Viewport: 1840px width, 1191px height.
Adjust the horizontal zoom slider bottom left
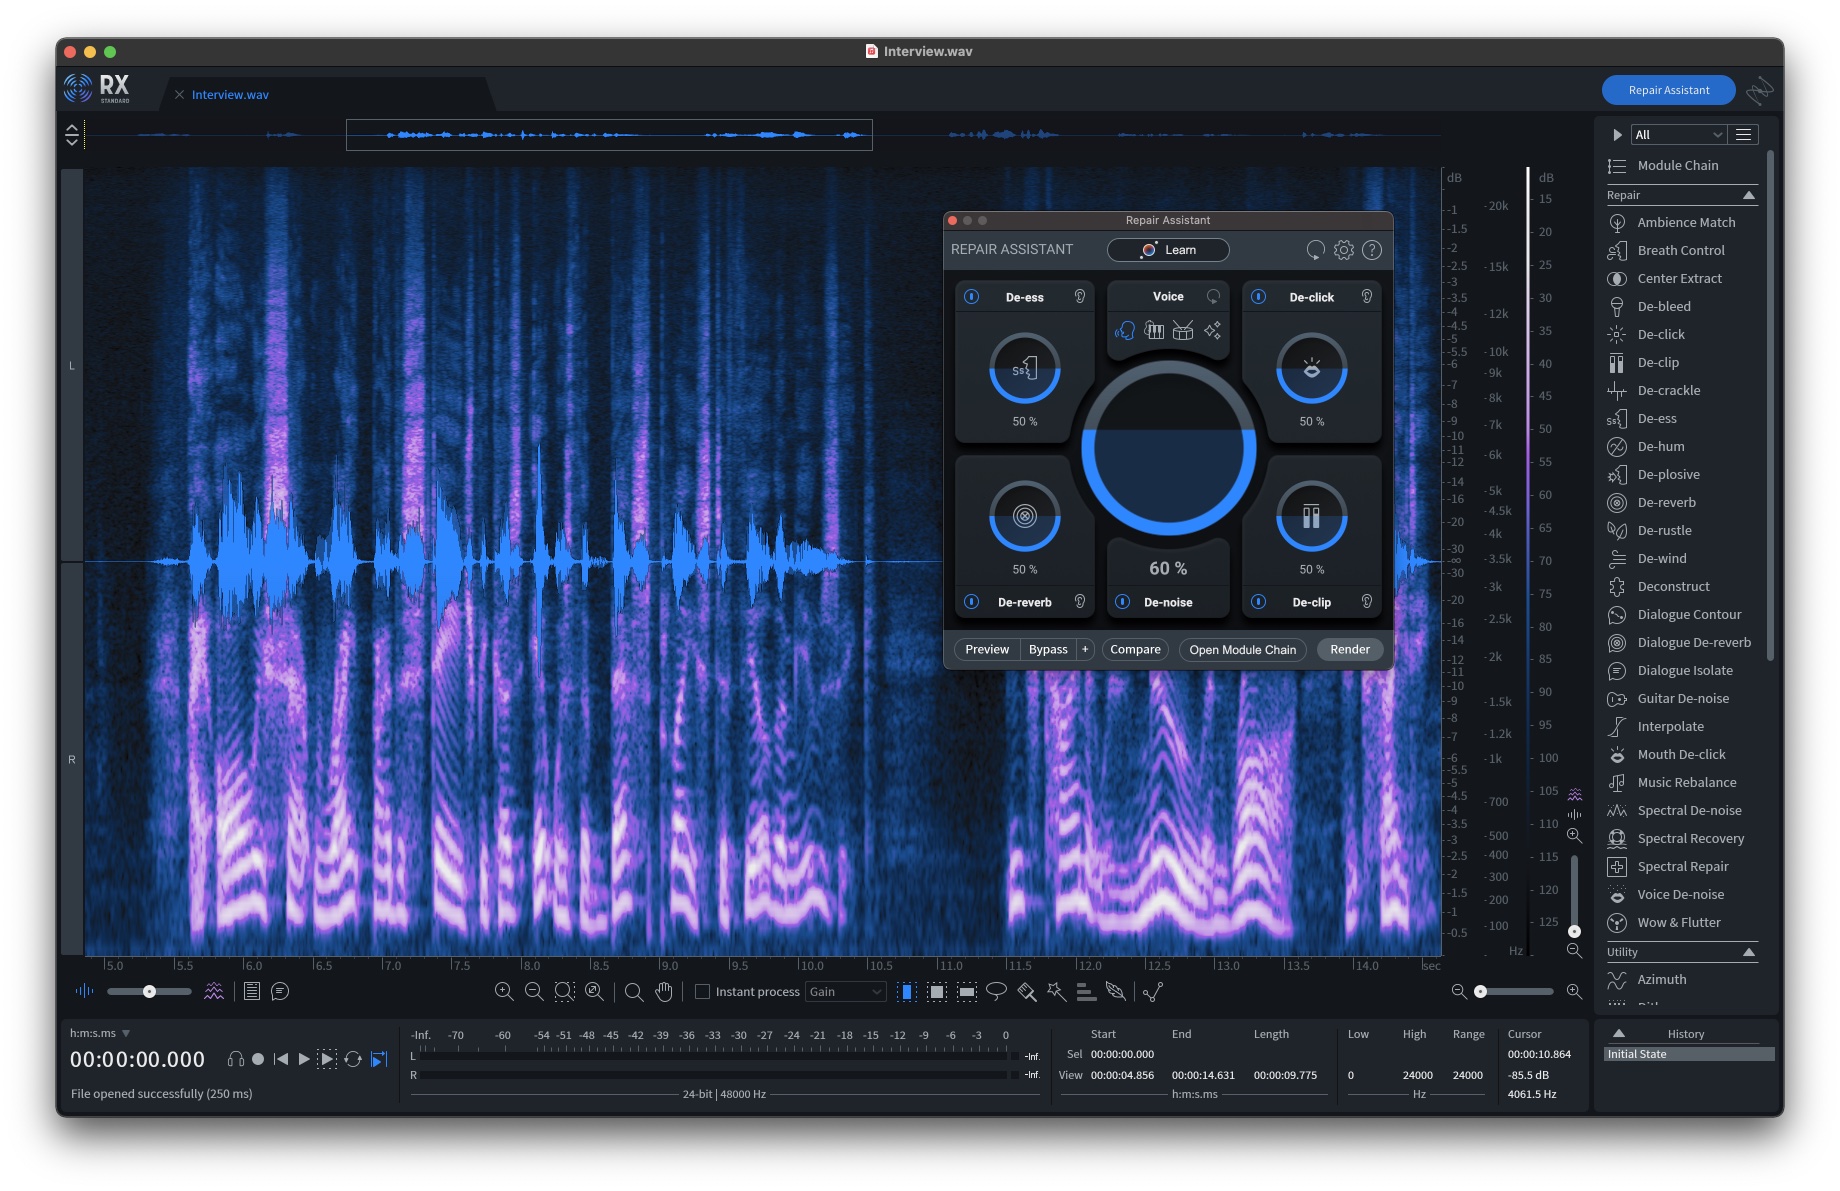pos(149,991)
